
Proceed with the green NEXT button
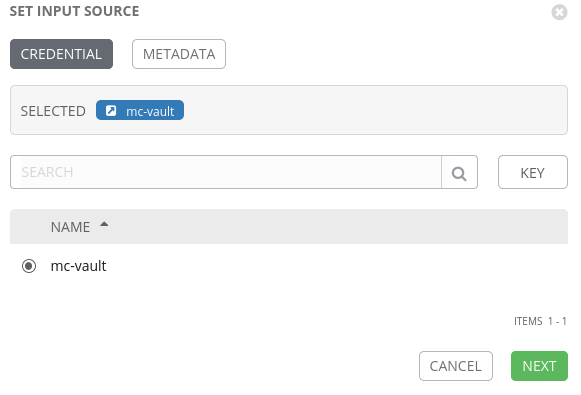(539, 366)
